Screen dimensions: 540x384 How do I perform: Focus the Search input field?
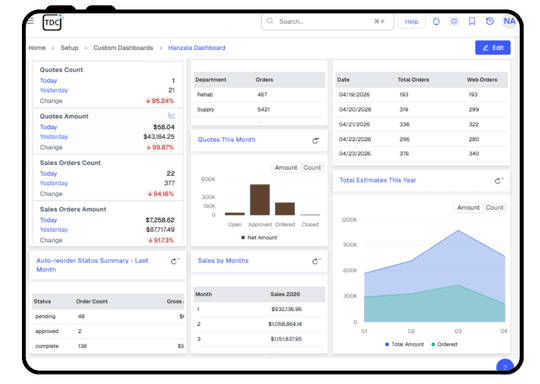(x=327, y=21)
